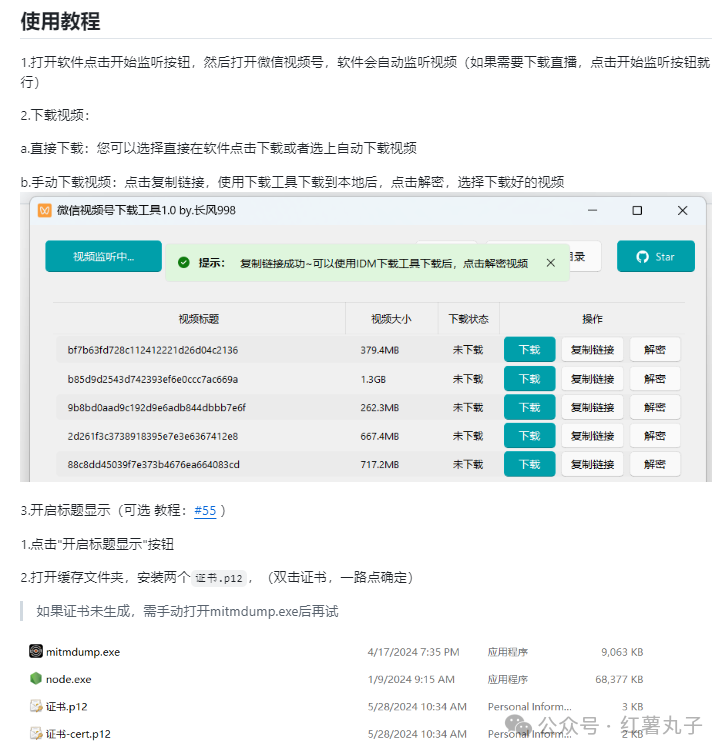
Task: Click the 视频大小 column header
Action: pos(391,319)
